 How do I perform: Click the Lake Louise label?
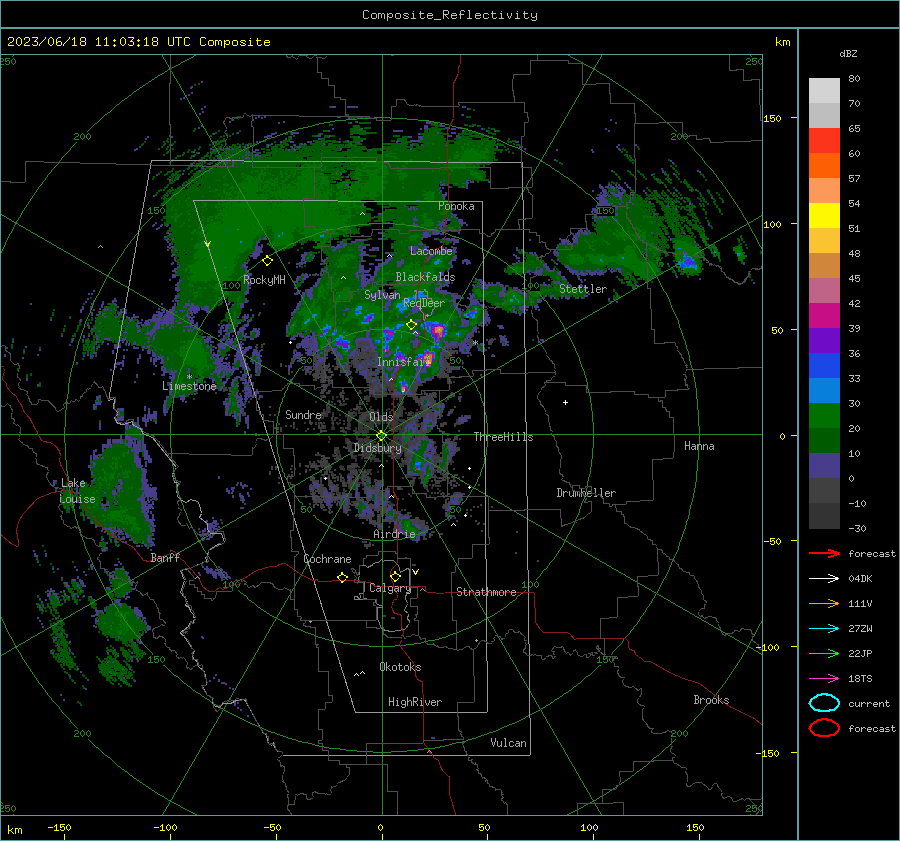[77, 491]
